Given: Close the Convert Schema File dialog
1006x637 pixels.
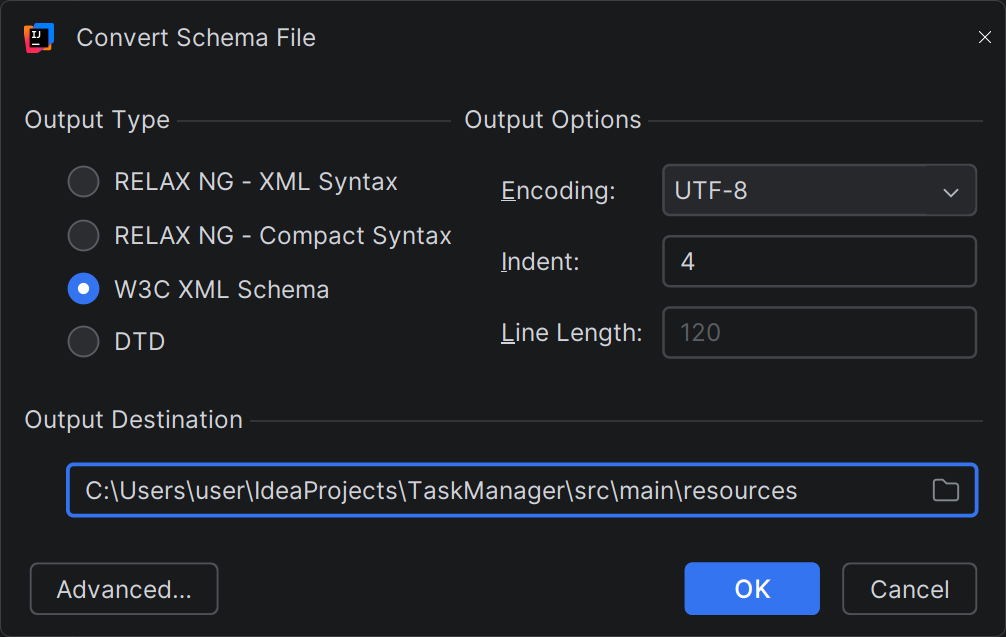Looking at the screenshot, I should [984, 38].
